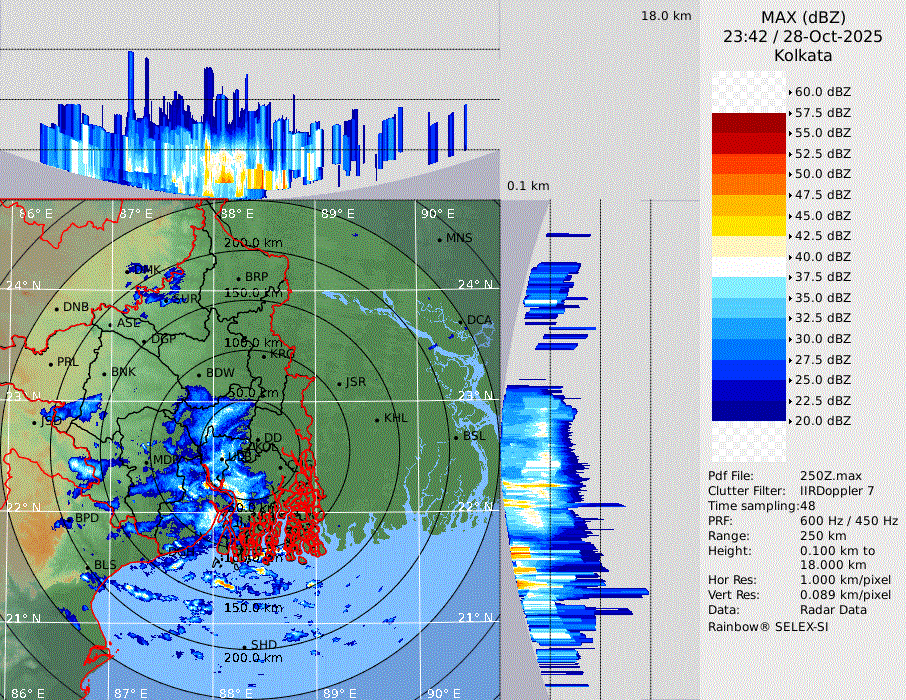Screen dimensions: 906x700
Task: Click the DNB station marker
Action: click(57, 307)
